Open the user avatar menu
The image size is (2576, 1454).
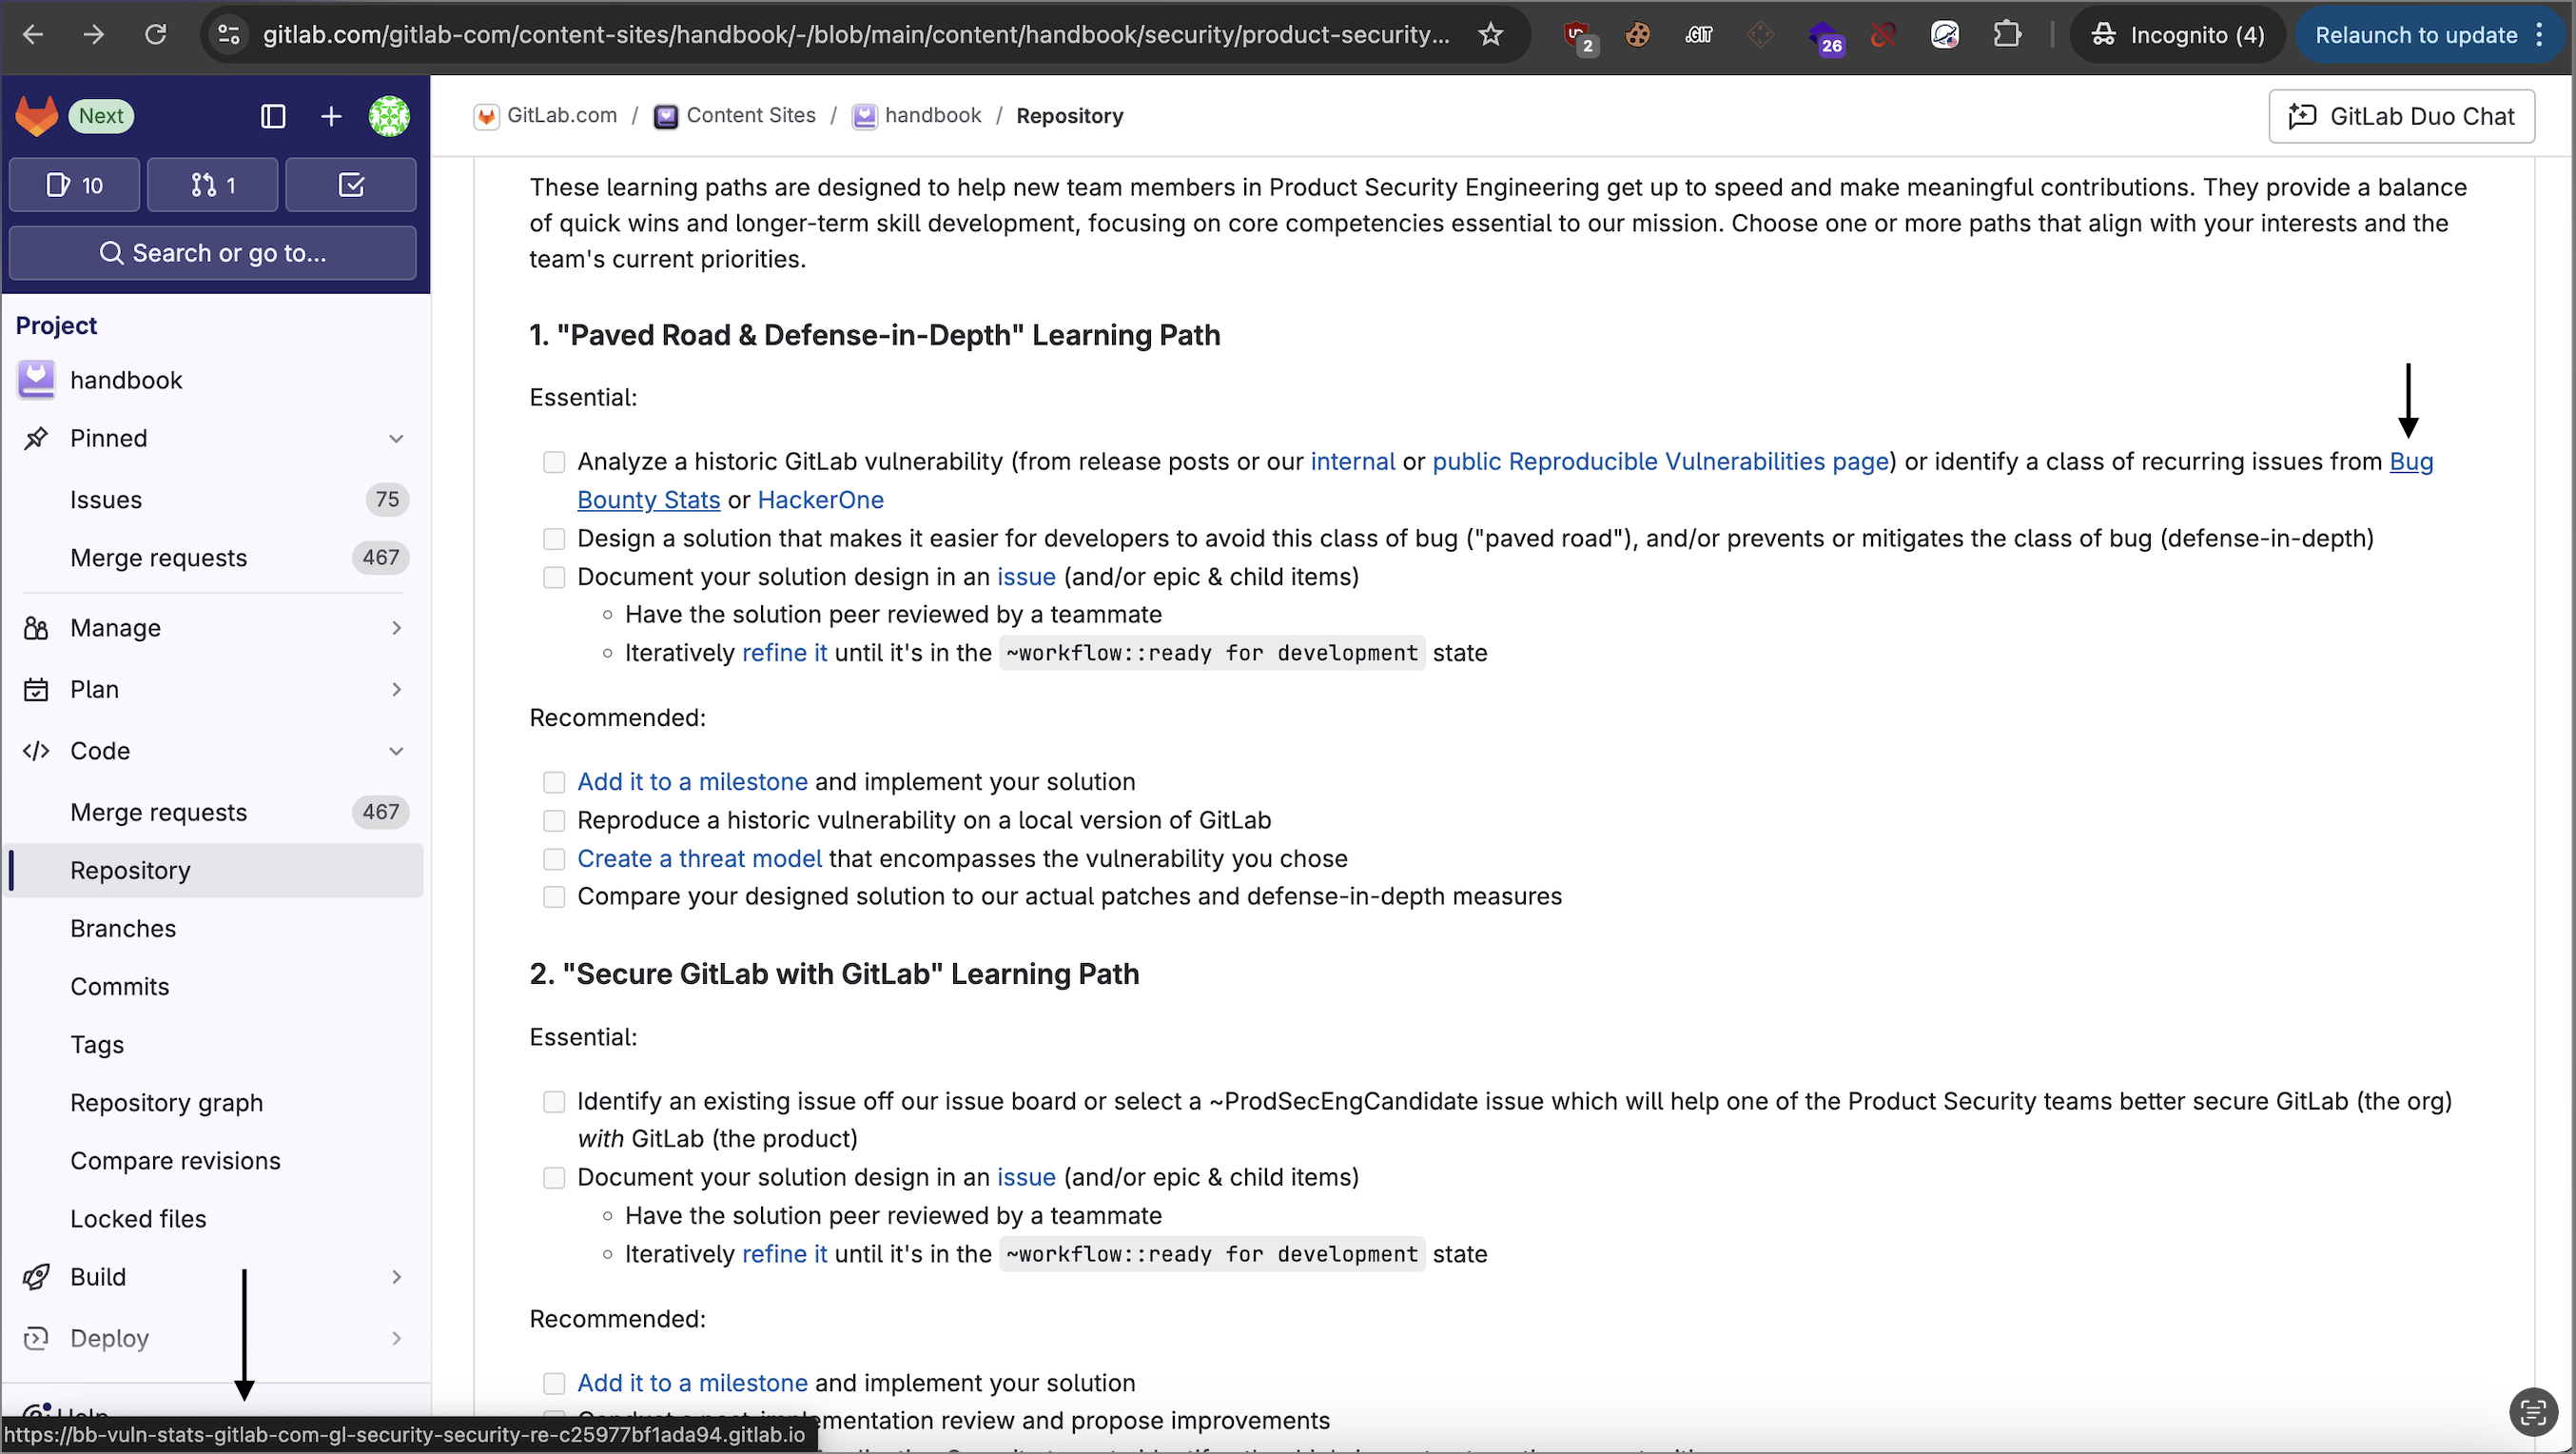[389, 116]
